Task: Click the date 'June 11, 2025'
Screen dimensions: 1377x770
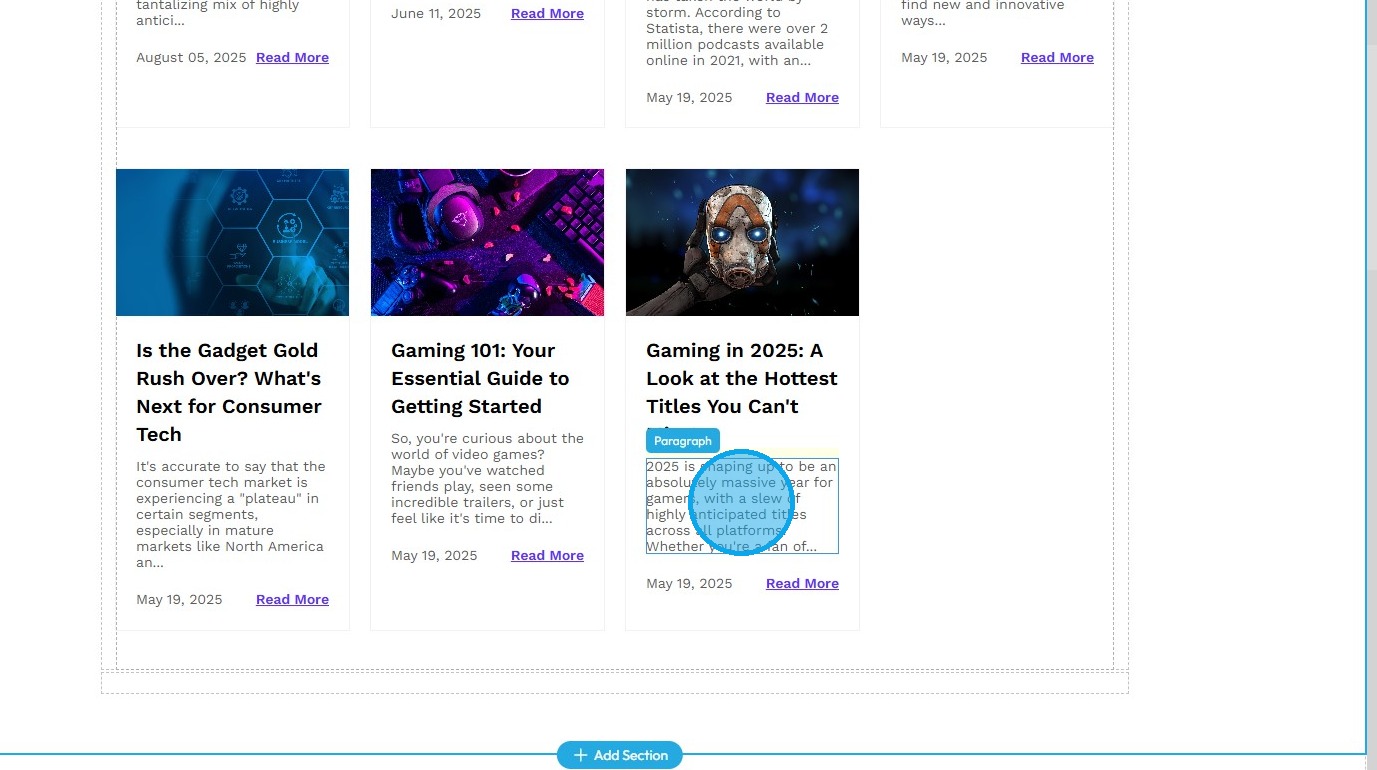Action: pyautogui.click(x=436, y=14)
